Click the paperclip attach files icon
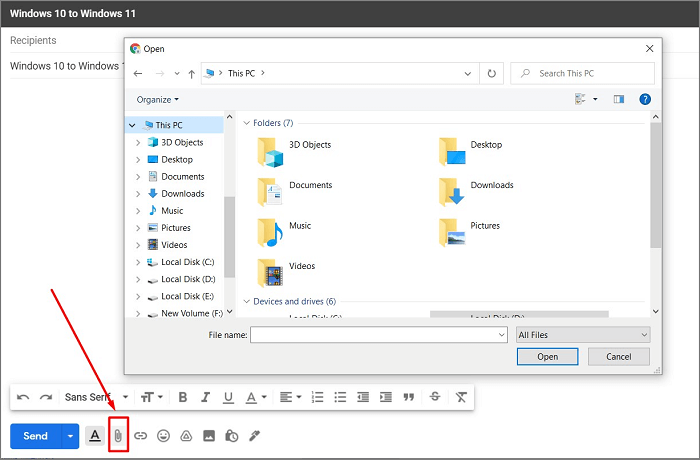The image size is (700, 460). (118, 436)
